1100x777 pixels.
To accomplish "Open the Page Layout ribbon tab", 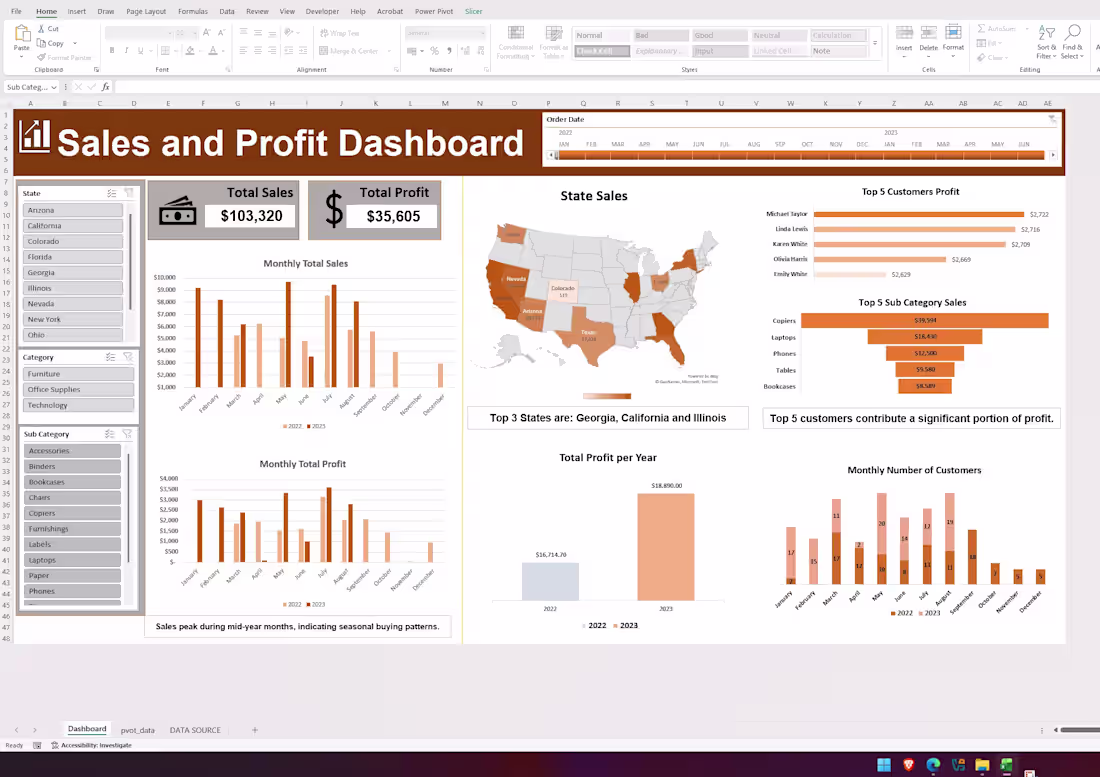I will [146, 11].
